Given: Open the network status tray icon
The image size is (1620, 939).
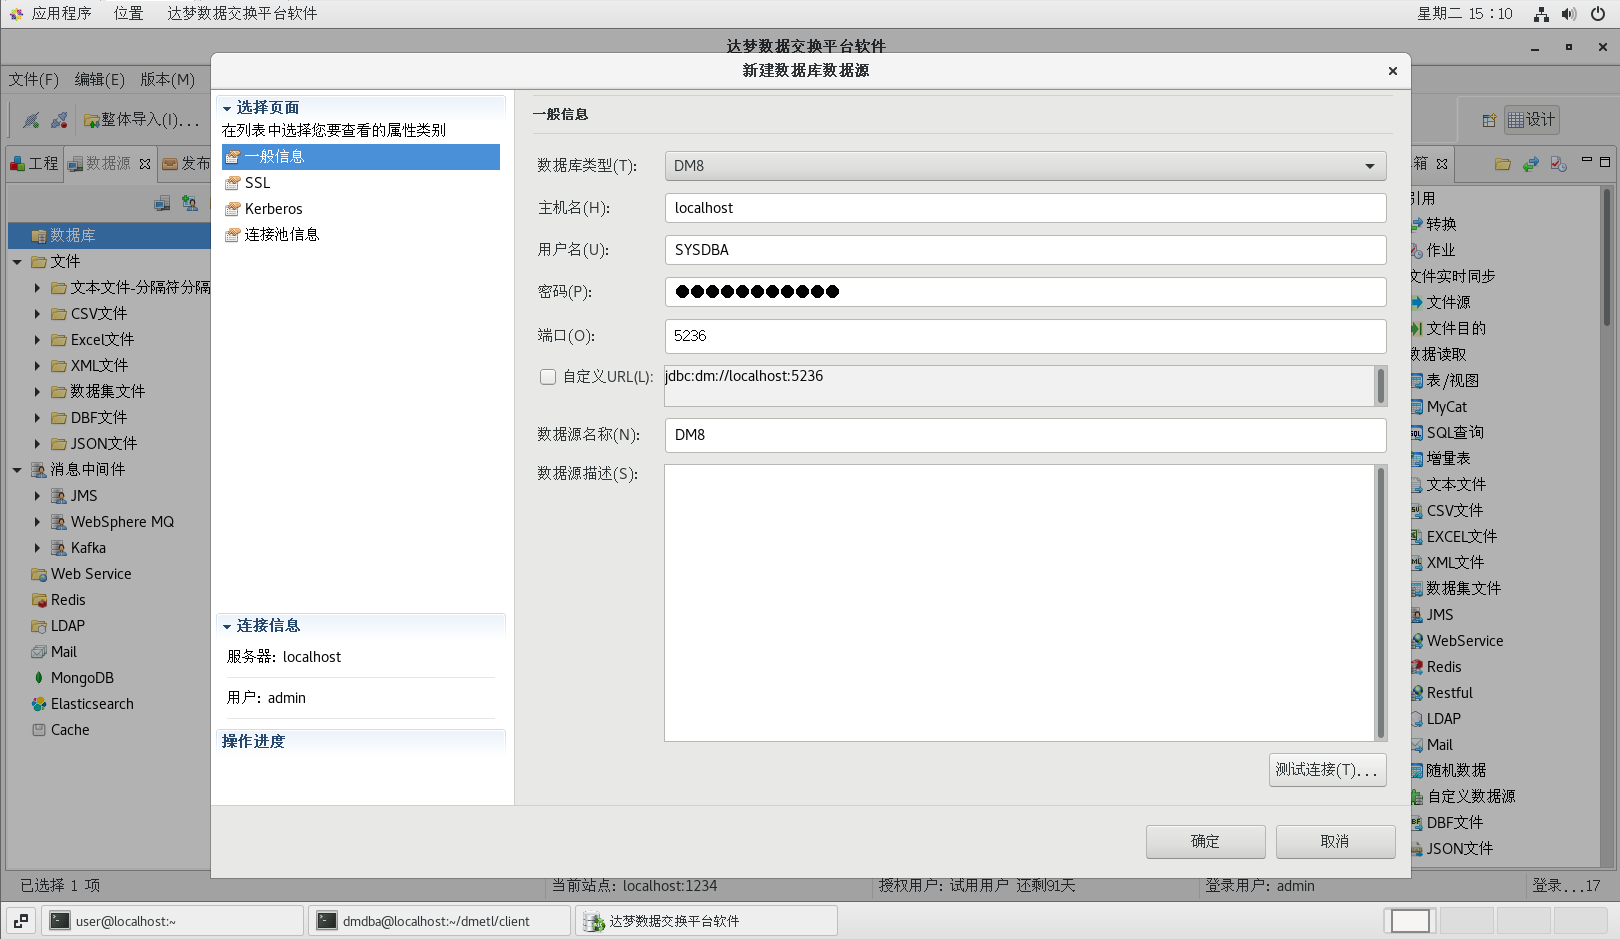Looking at the screenshot, I should point(1541,14).
